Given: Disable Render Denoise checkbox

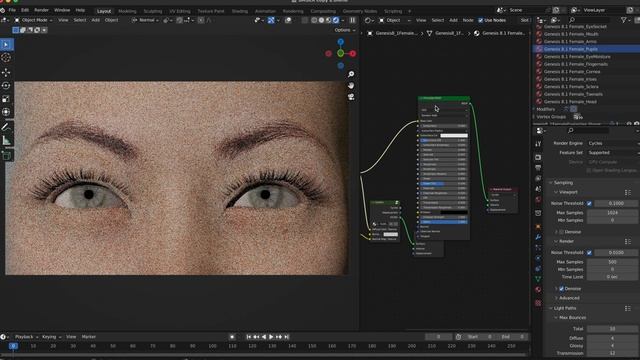Looking at the screenshot, I should click(x=561, y=289).
